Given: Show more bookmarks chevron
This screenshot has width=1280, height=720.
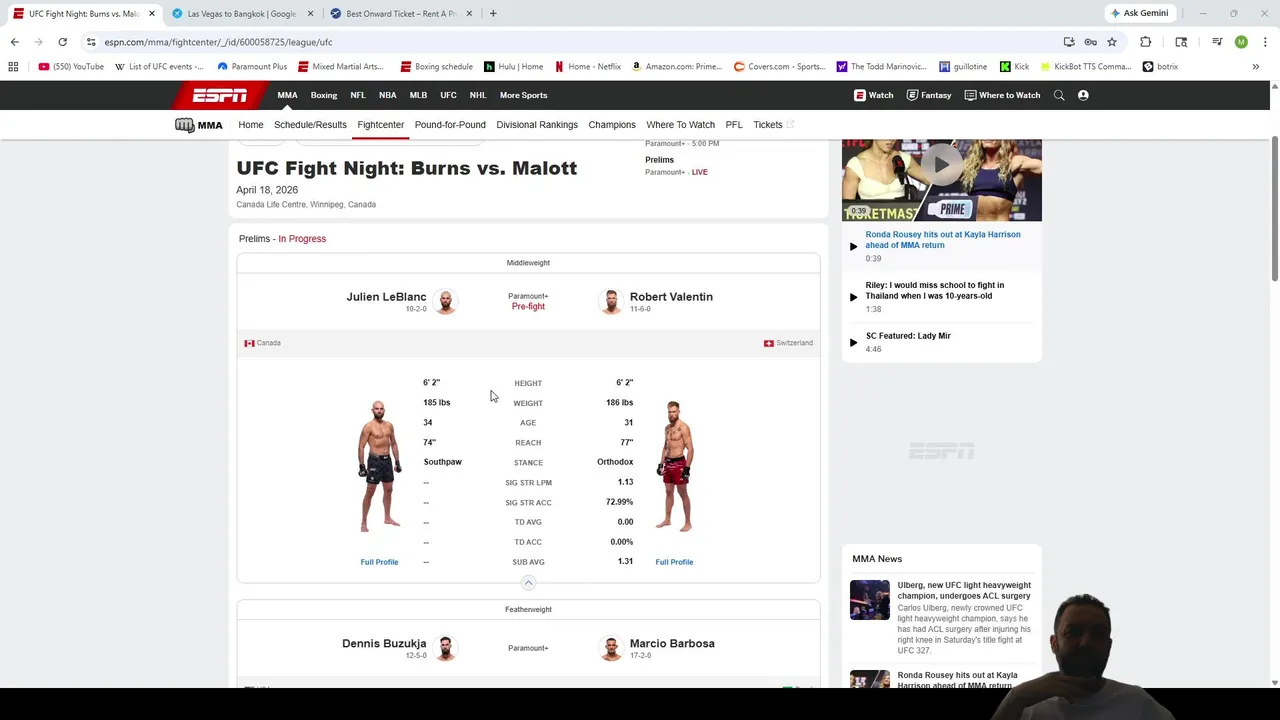Looking at the screenshot, I should point(1255,67).
